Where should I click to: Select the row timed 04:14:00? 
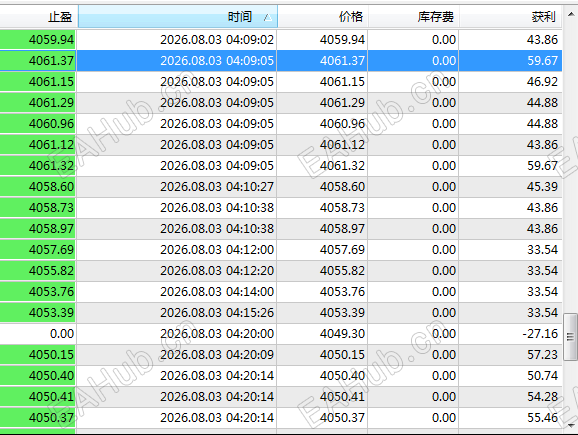(281, 292)
